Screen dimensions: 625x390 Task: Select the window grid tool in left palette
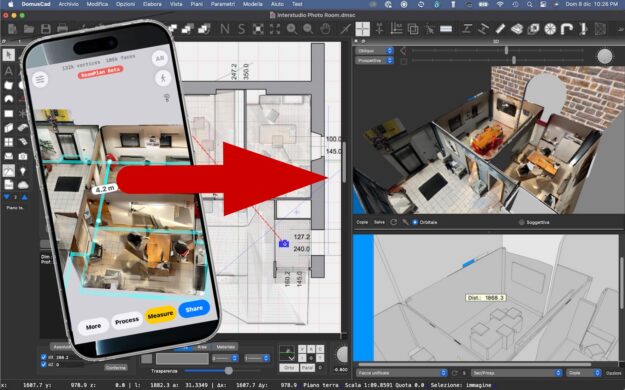(8, 142)
